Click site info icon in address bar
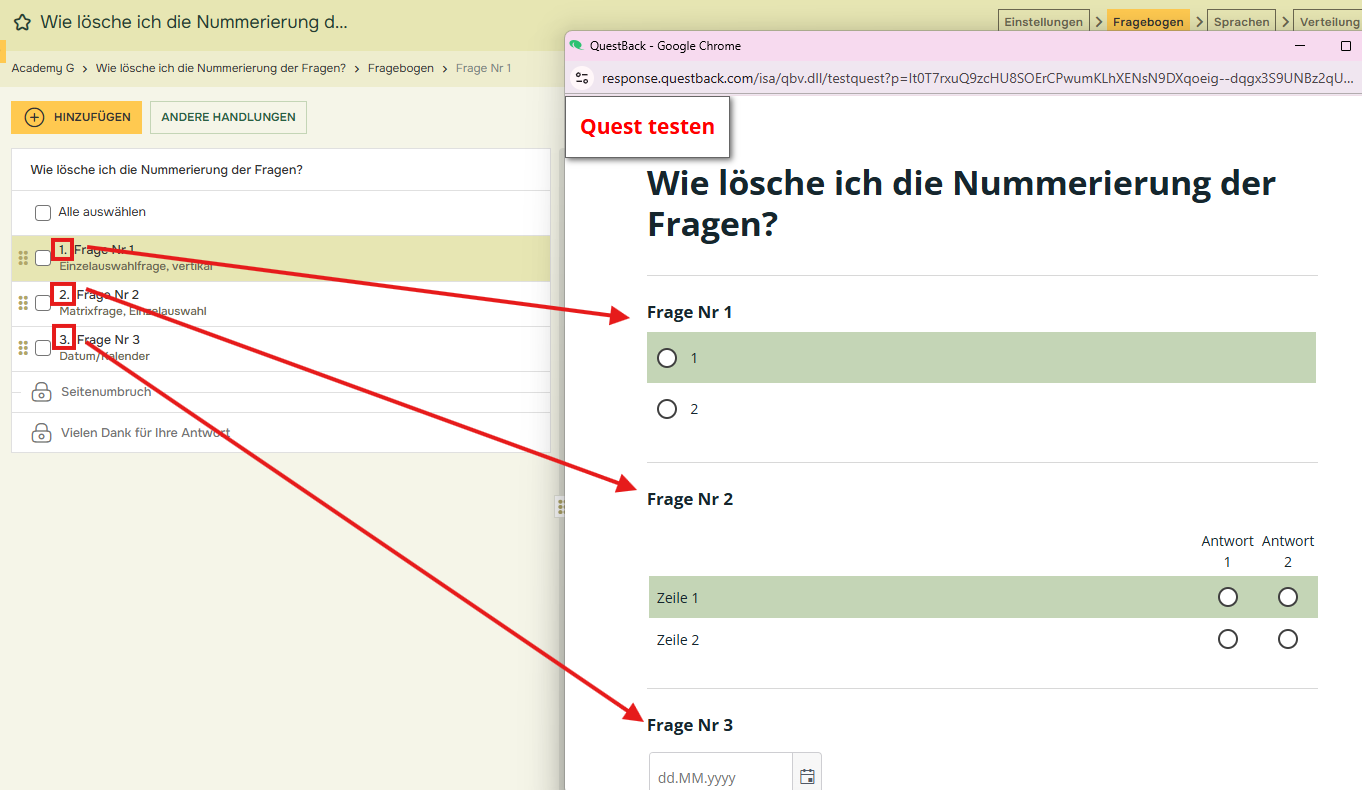 582,78
